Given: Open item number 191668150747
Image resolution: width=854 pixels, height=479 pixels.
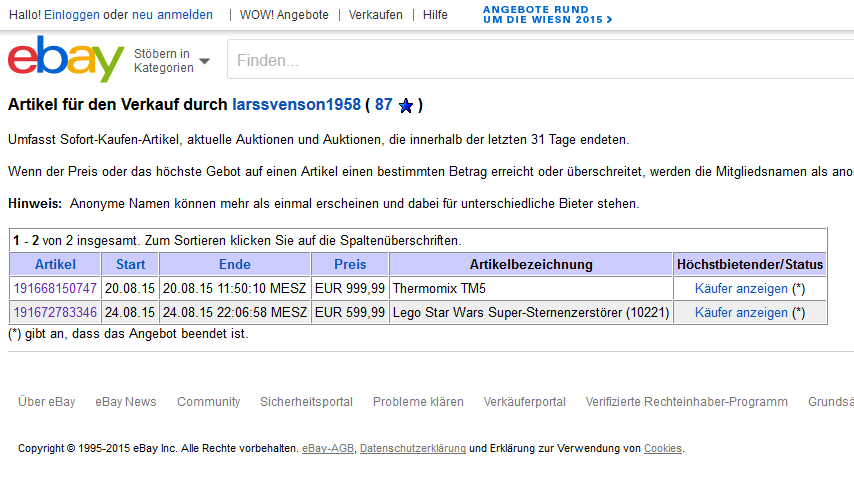Looking at the screenshot, I should pos(55,288).
